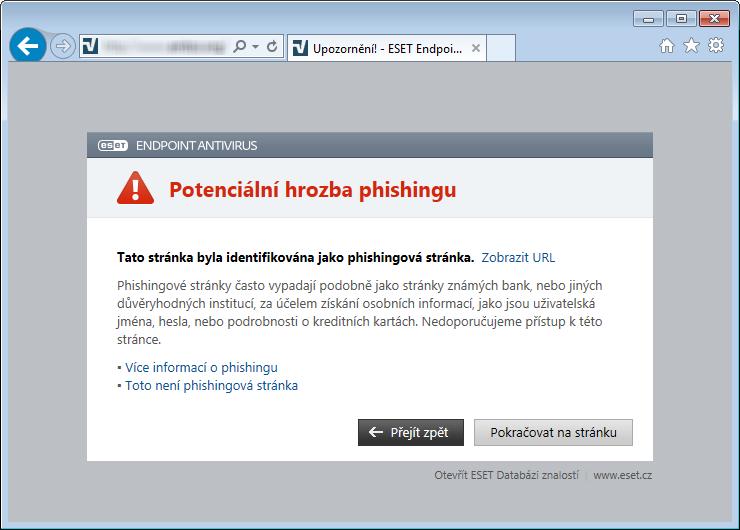Click the address bar search magnifier icon
The image size is (740, 530).
[240, 46]
